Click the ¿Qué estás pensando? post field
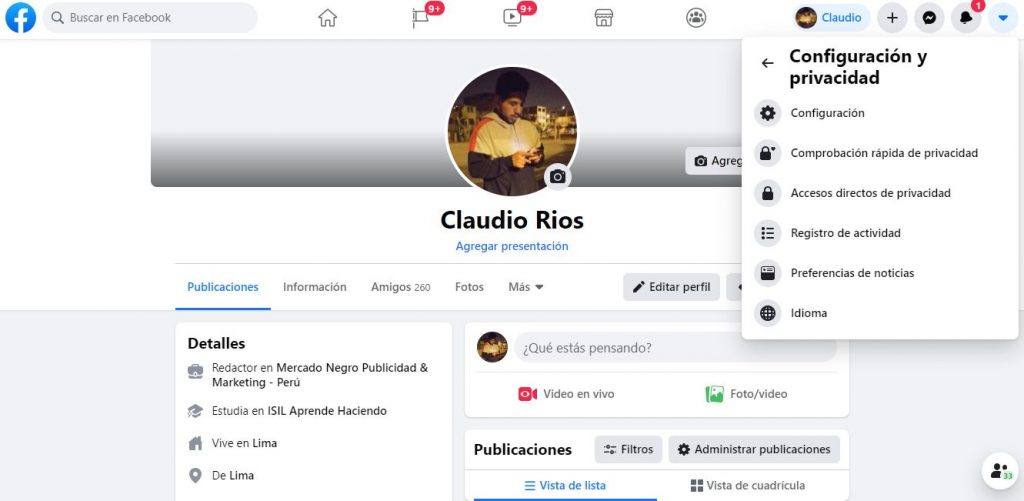Viewport: 1024px width, 501px height. coord(675,347)
